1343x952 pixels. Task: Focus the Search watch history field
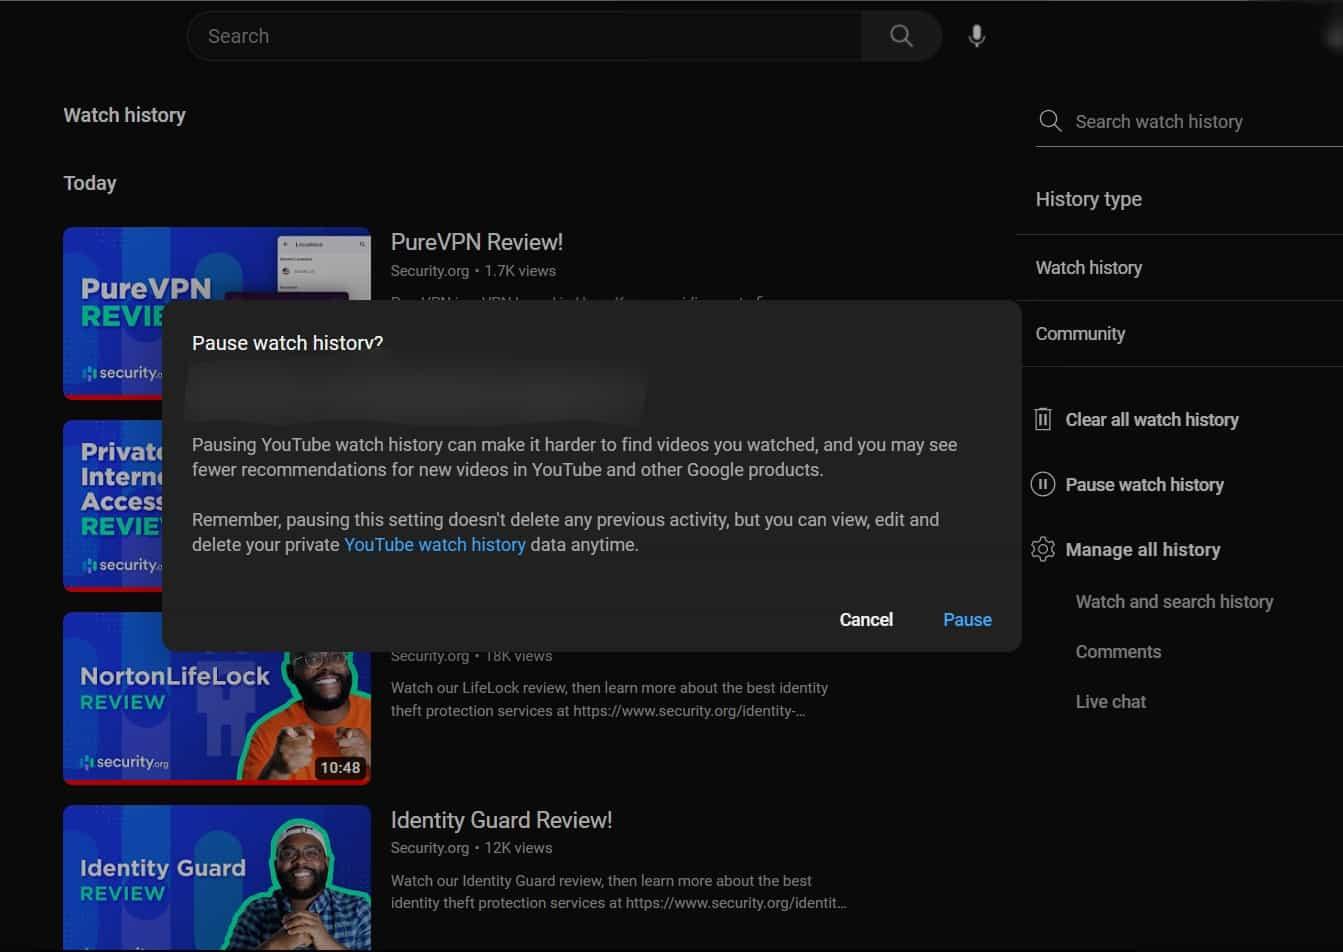[x=1189, y=122]
